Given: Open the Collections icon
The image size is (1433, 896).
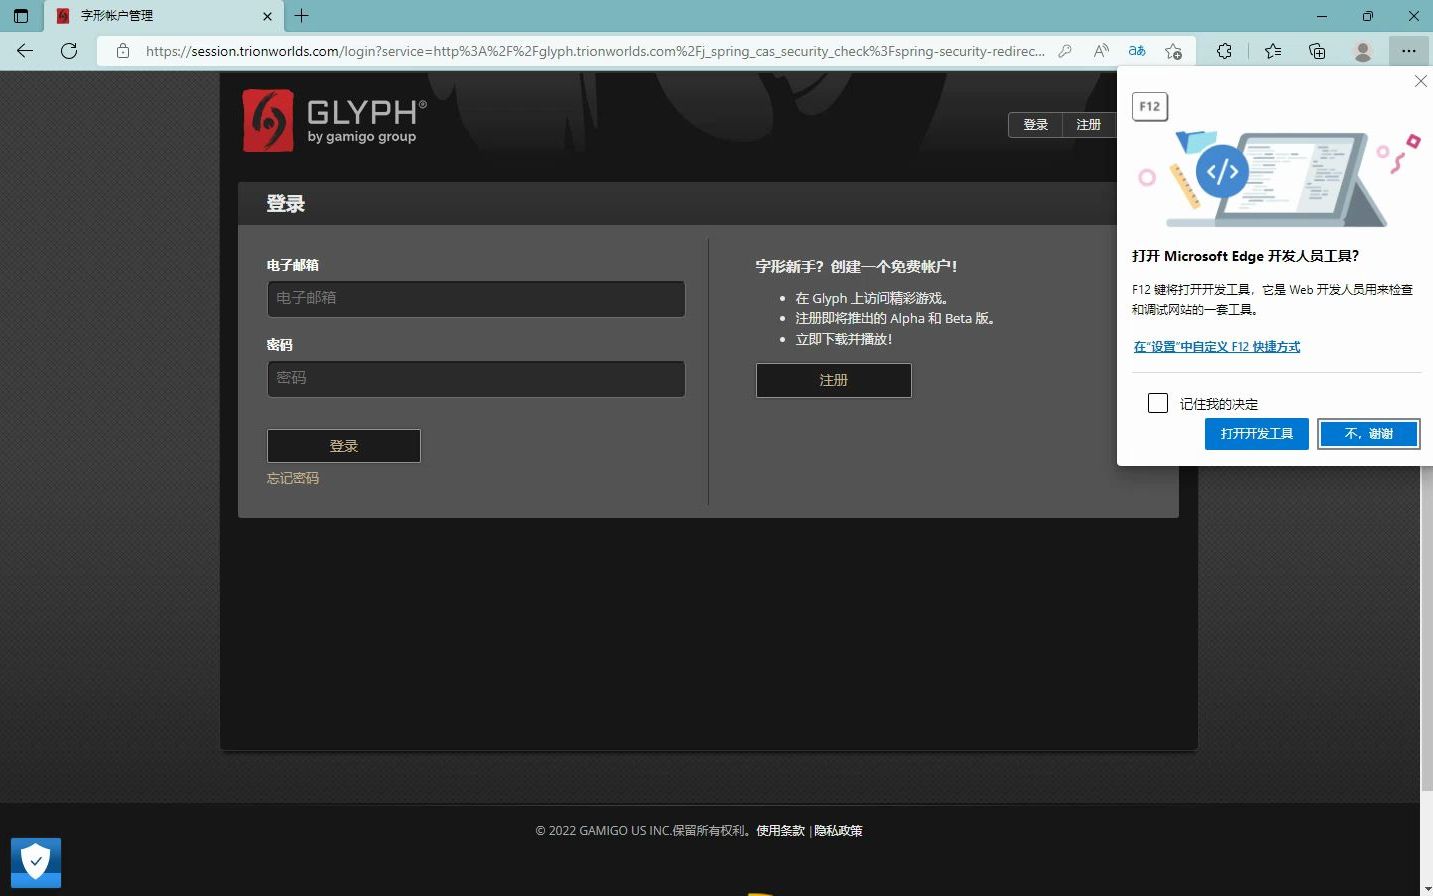Looking at the screenshot, I should 1317,51.
